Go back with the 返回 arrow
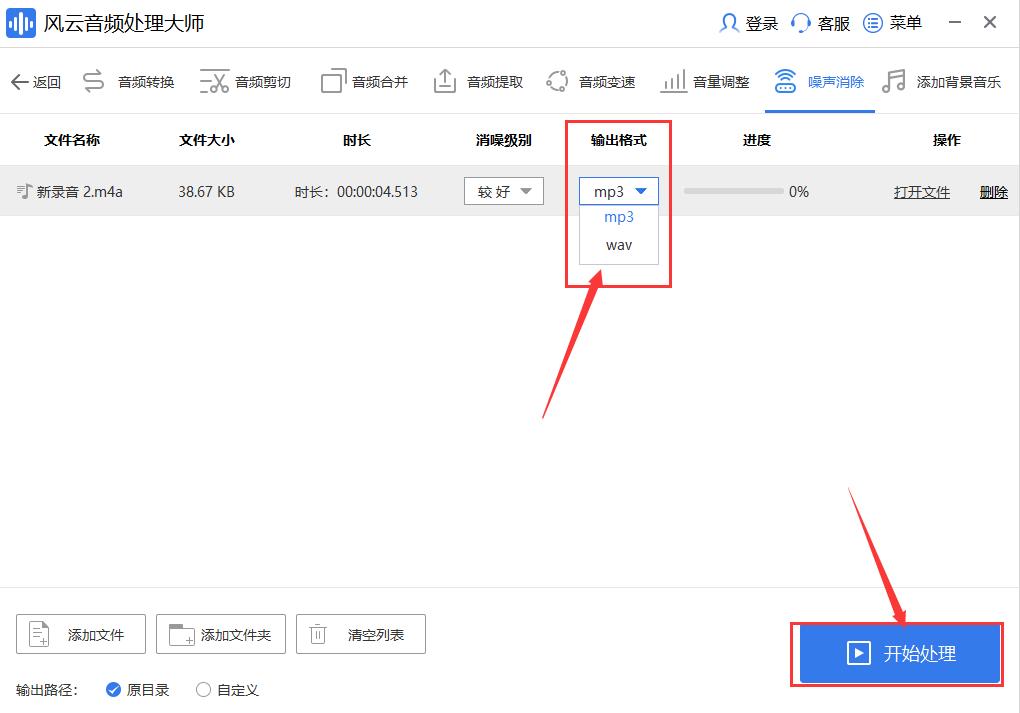Screen dimensions: 1020x713 pos(20,82)
